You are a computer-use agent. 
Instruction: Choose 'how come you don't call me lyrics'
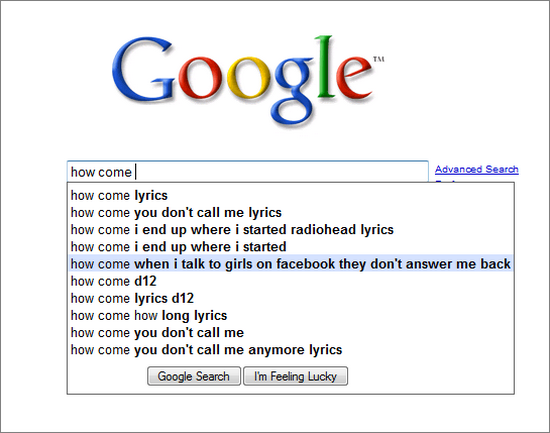(291, 213)
